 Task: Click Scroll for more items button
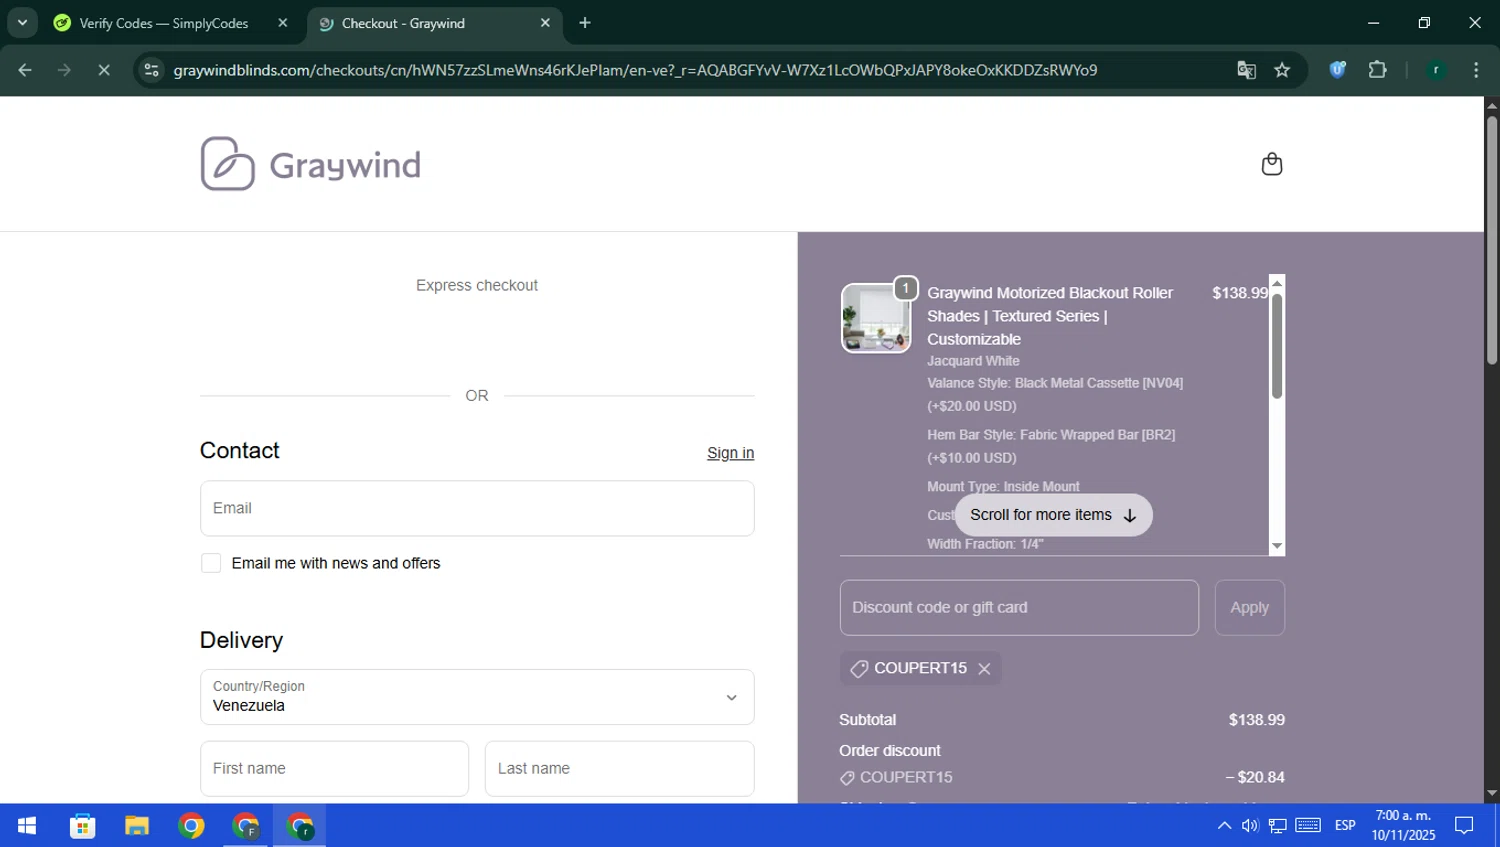coord(1053,515)
